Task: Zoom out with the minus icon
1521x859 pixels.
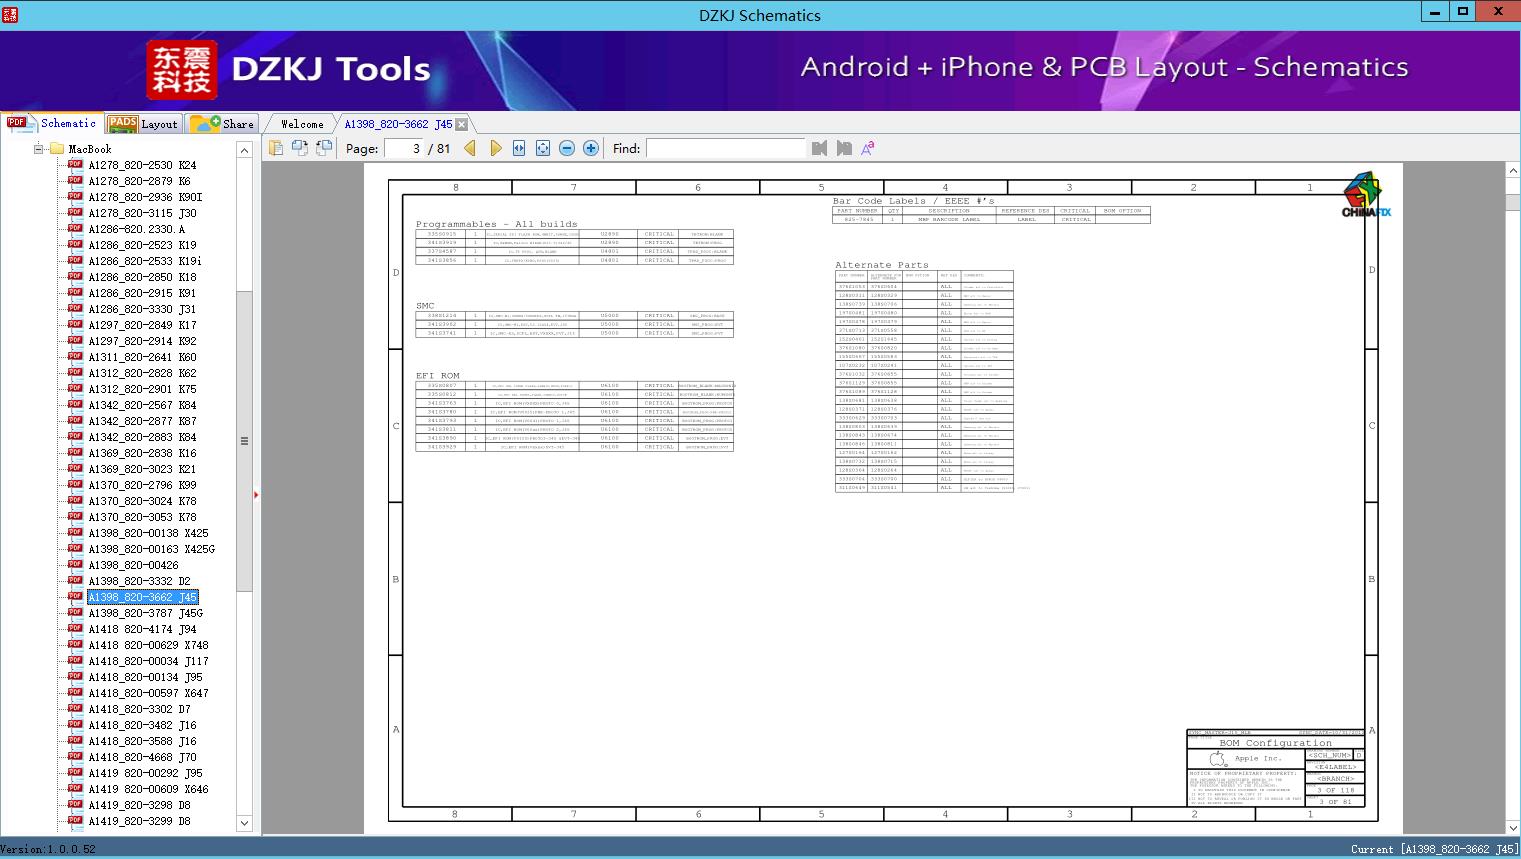Action: (x=567, y=148)
